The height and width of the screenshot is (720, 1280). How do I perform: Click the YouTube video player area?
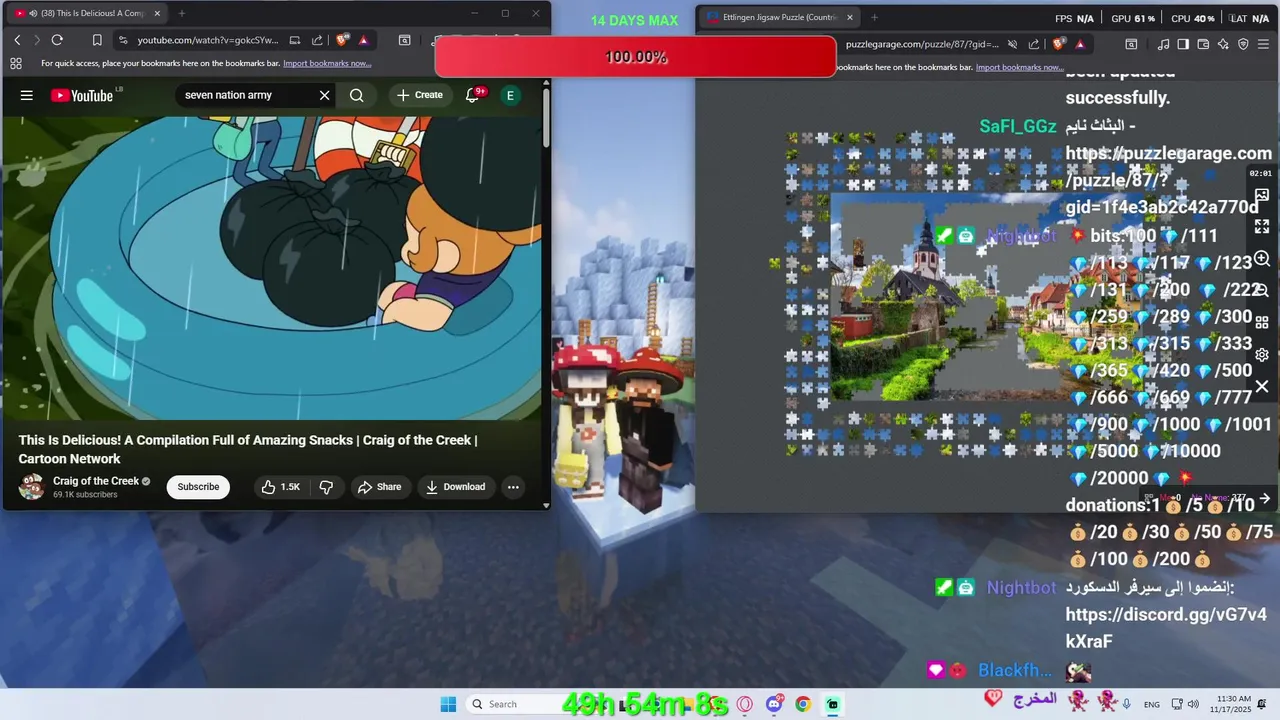[271, 268]
